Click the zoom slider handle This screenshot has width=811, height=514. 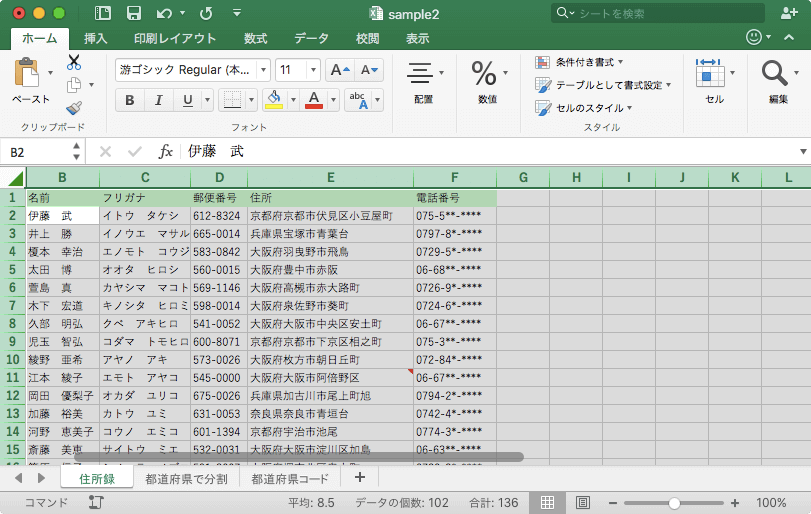674,503
